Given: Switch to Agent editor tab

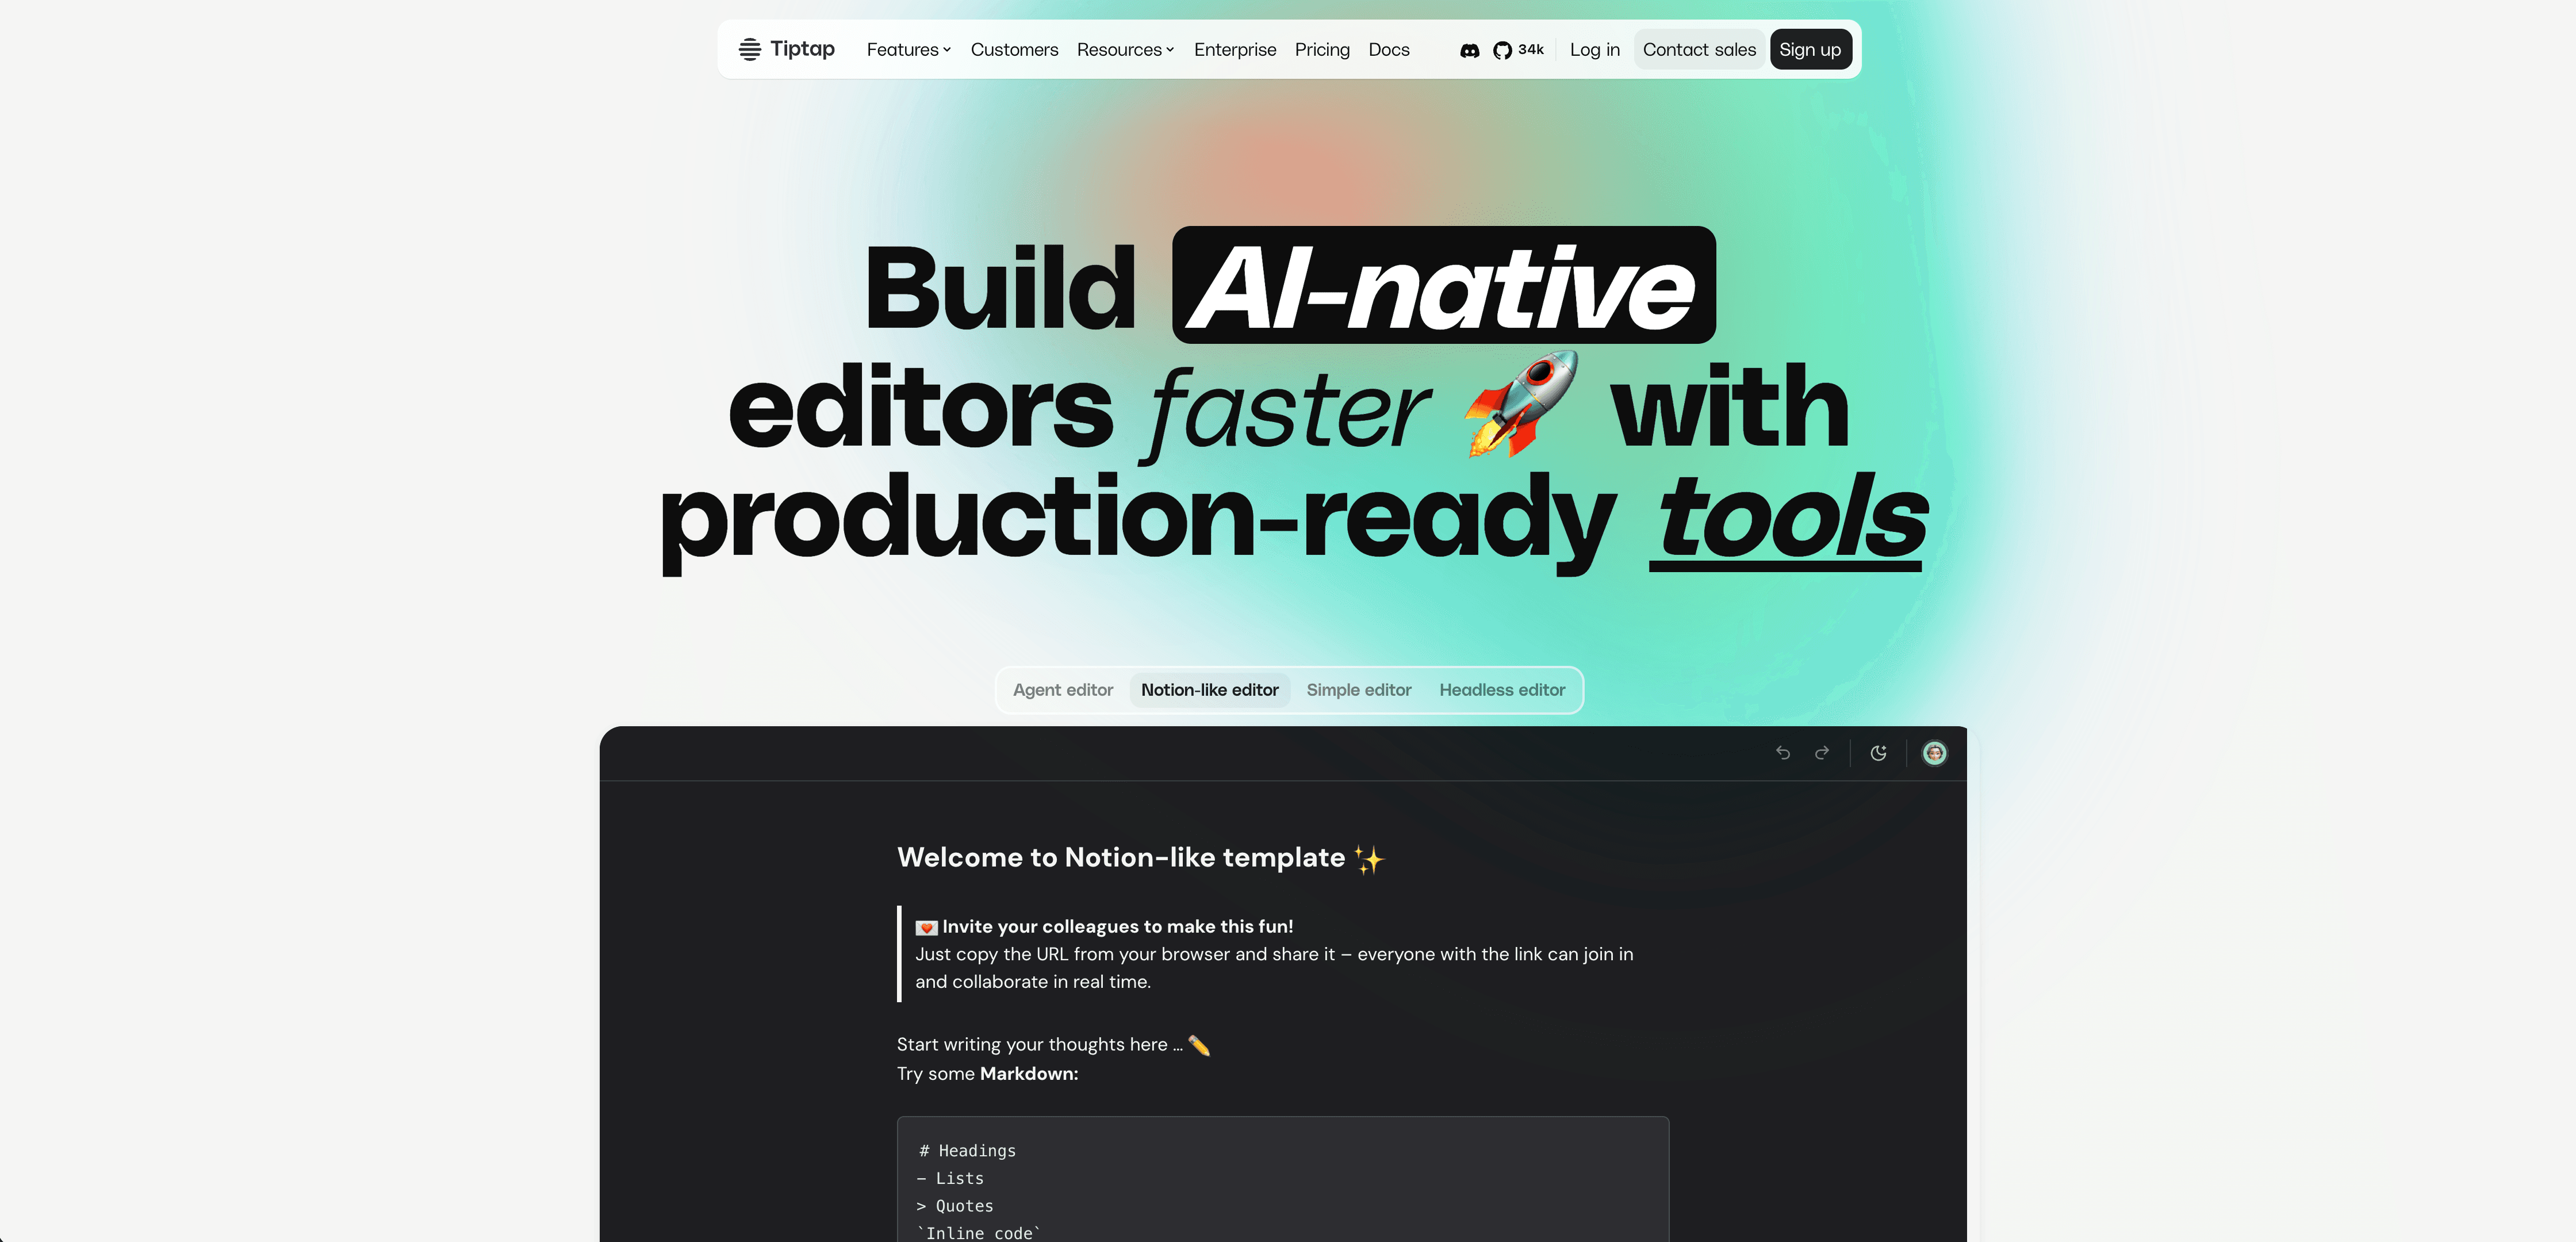Looking at the screenshot, I should (1062, 690).
